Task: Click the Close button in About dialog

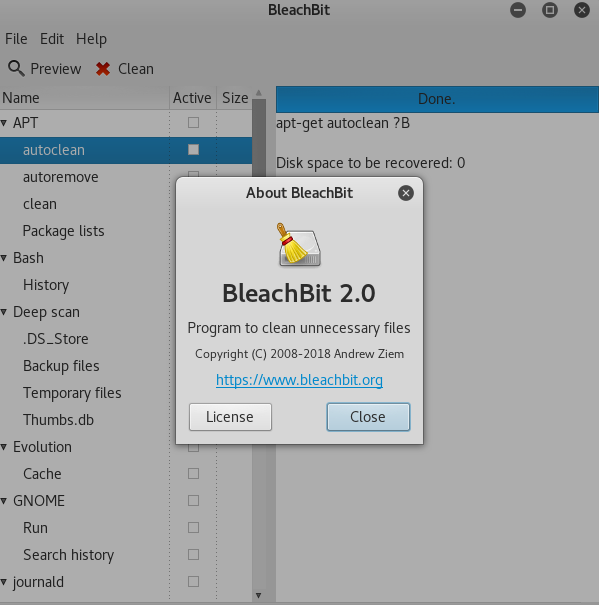Action: [368, 417]
